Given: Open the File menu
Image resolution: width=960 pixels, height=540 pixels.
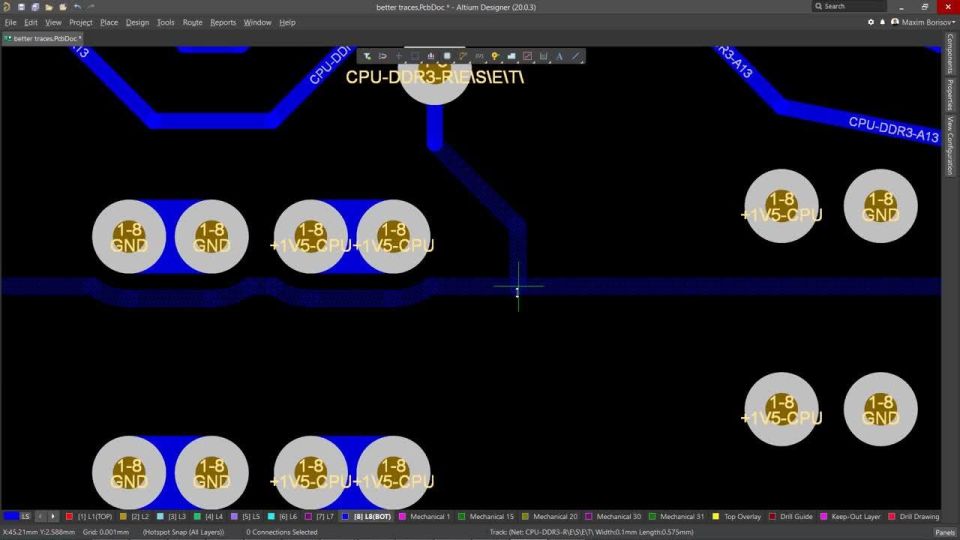Looking at the screenshot, I should tap(10, 23).
